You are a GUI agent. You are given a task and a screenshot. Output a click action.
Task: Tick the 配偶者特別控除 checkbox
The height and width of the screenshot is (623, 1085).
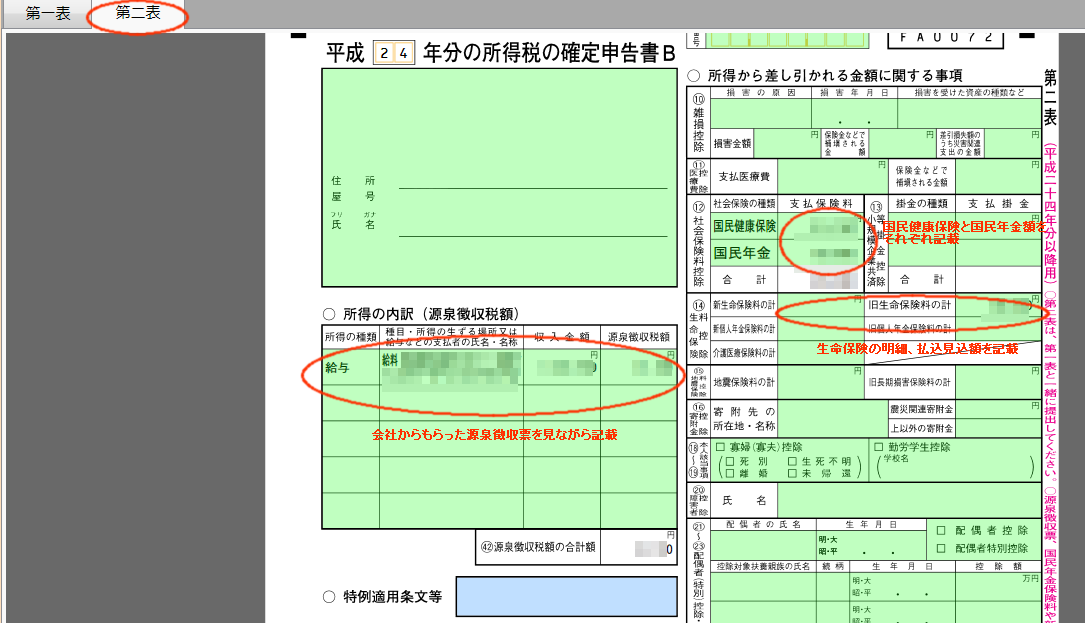940,548
